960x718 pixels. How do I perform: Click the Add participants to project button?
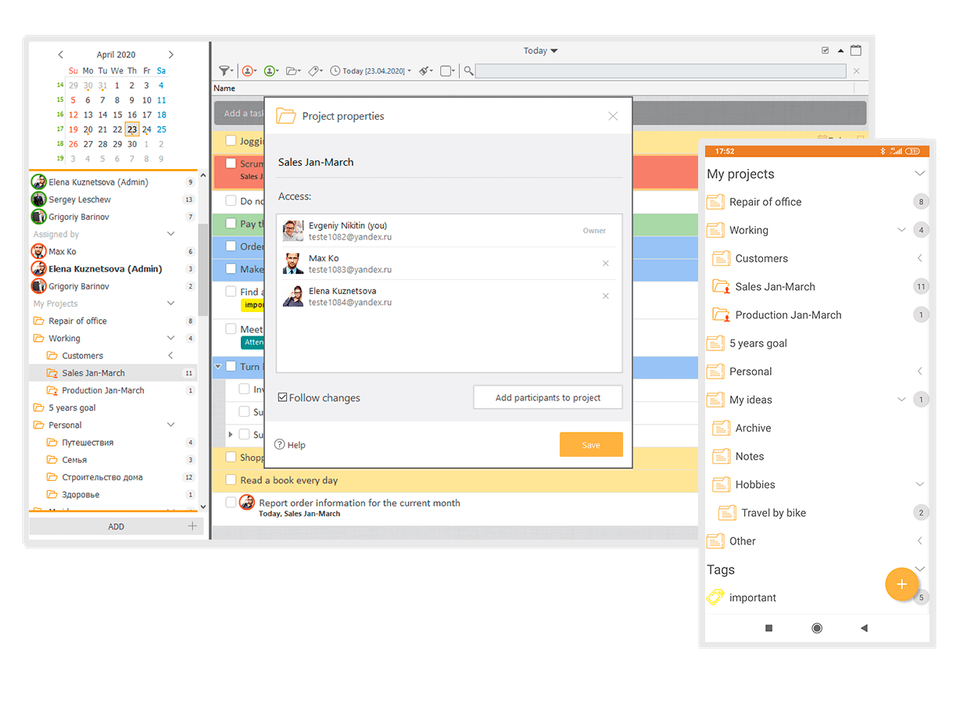[x=548, y=397]
